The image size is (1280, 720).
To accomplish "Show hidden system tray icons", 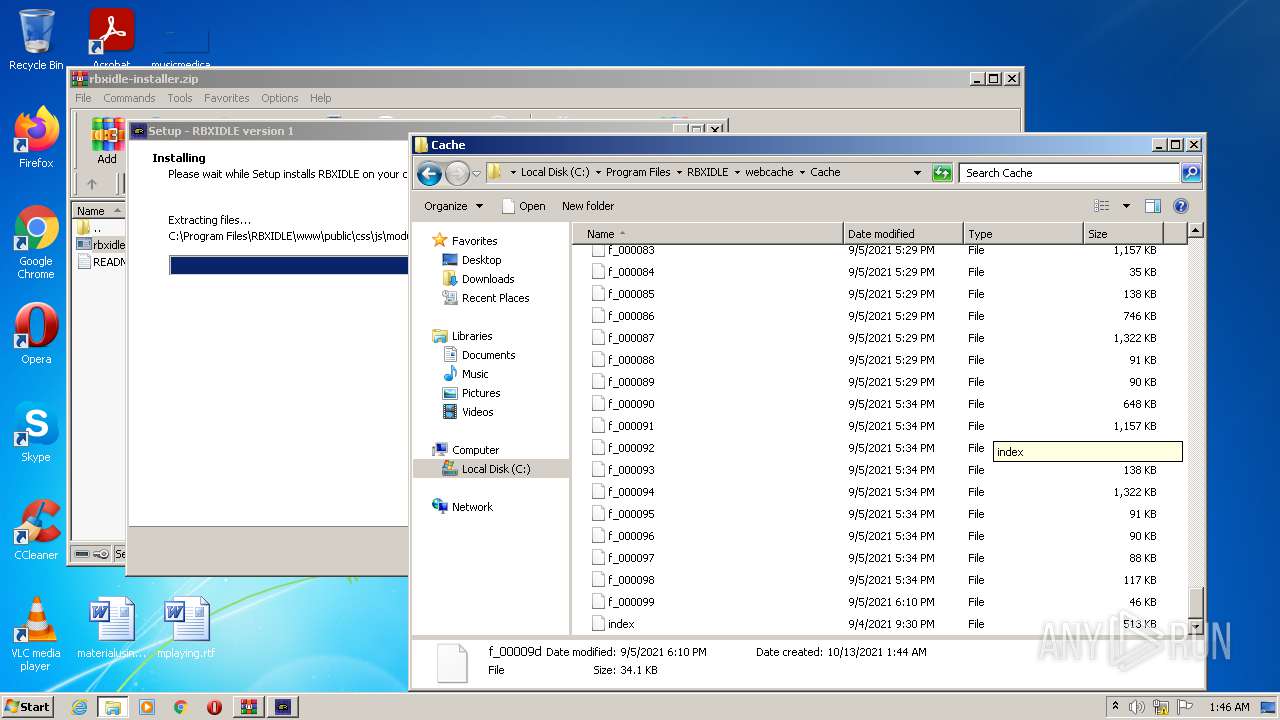I will coord(1115,707).
